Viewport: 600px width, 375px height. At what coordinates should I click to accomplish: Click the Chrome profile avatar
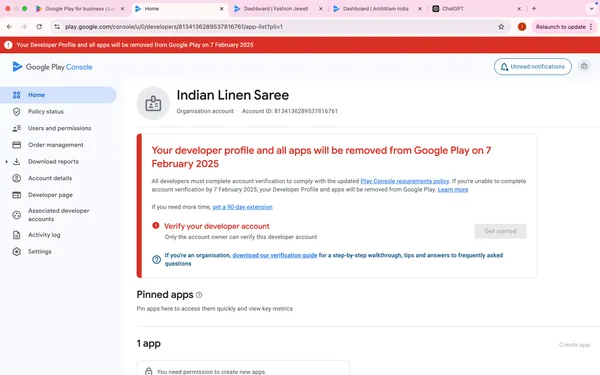pyautogui.click(x=522, y=27)
